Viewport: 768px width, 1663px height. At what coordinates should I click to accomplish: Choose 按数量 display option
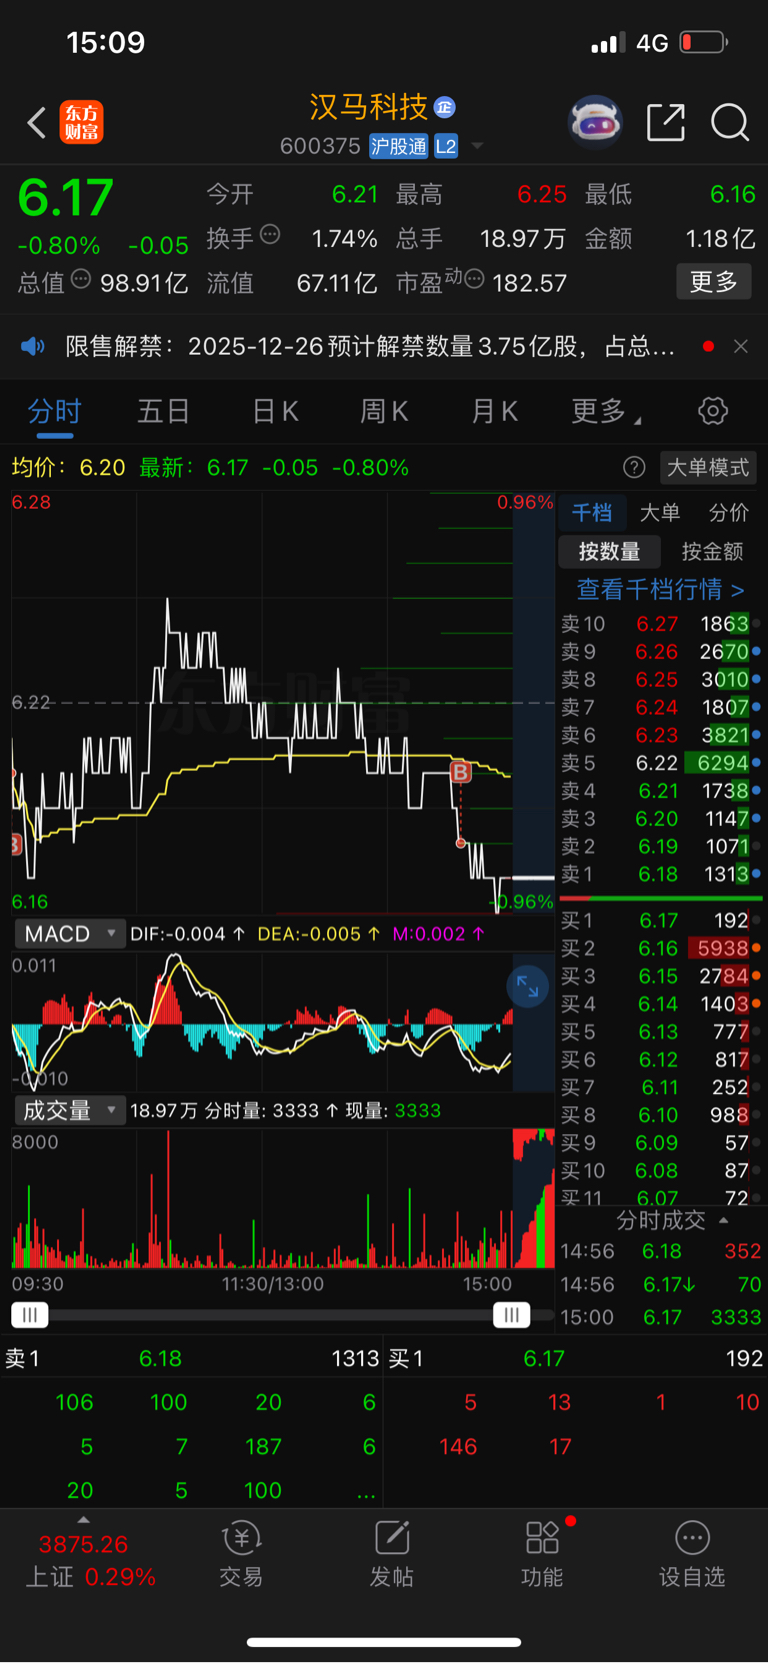pyautogui.click(x=609, y=551)
